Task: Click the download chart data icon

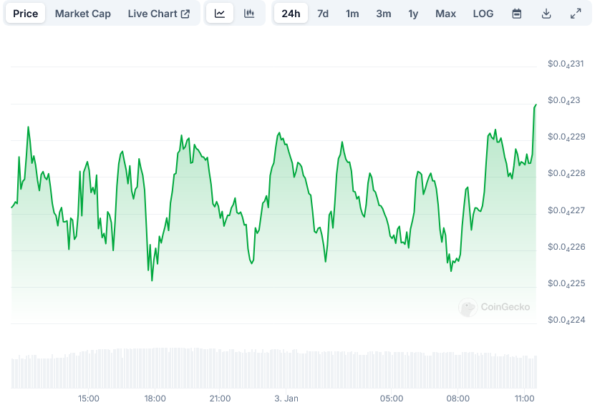Action: 546,14
